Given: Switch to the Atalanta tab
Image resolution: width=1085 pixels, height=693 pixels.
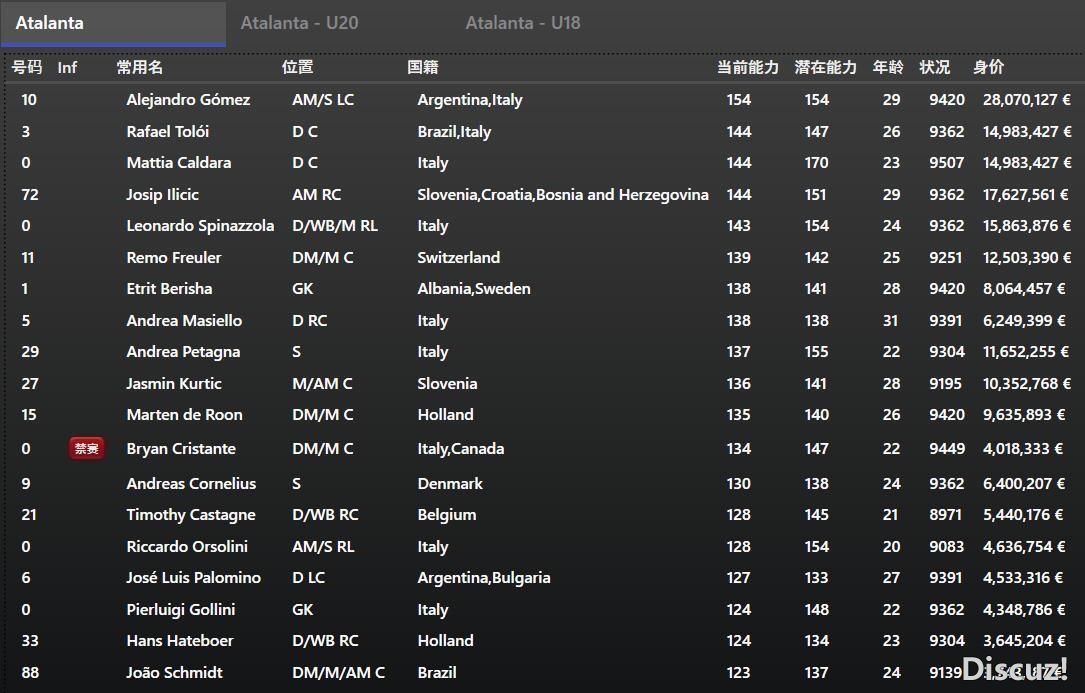Looking at the screenshot, I should point(113,24).
